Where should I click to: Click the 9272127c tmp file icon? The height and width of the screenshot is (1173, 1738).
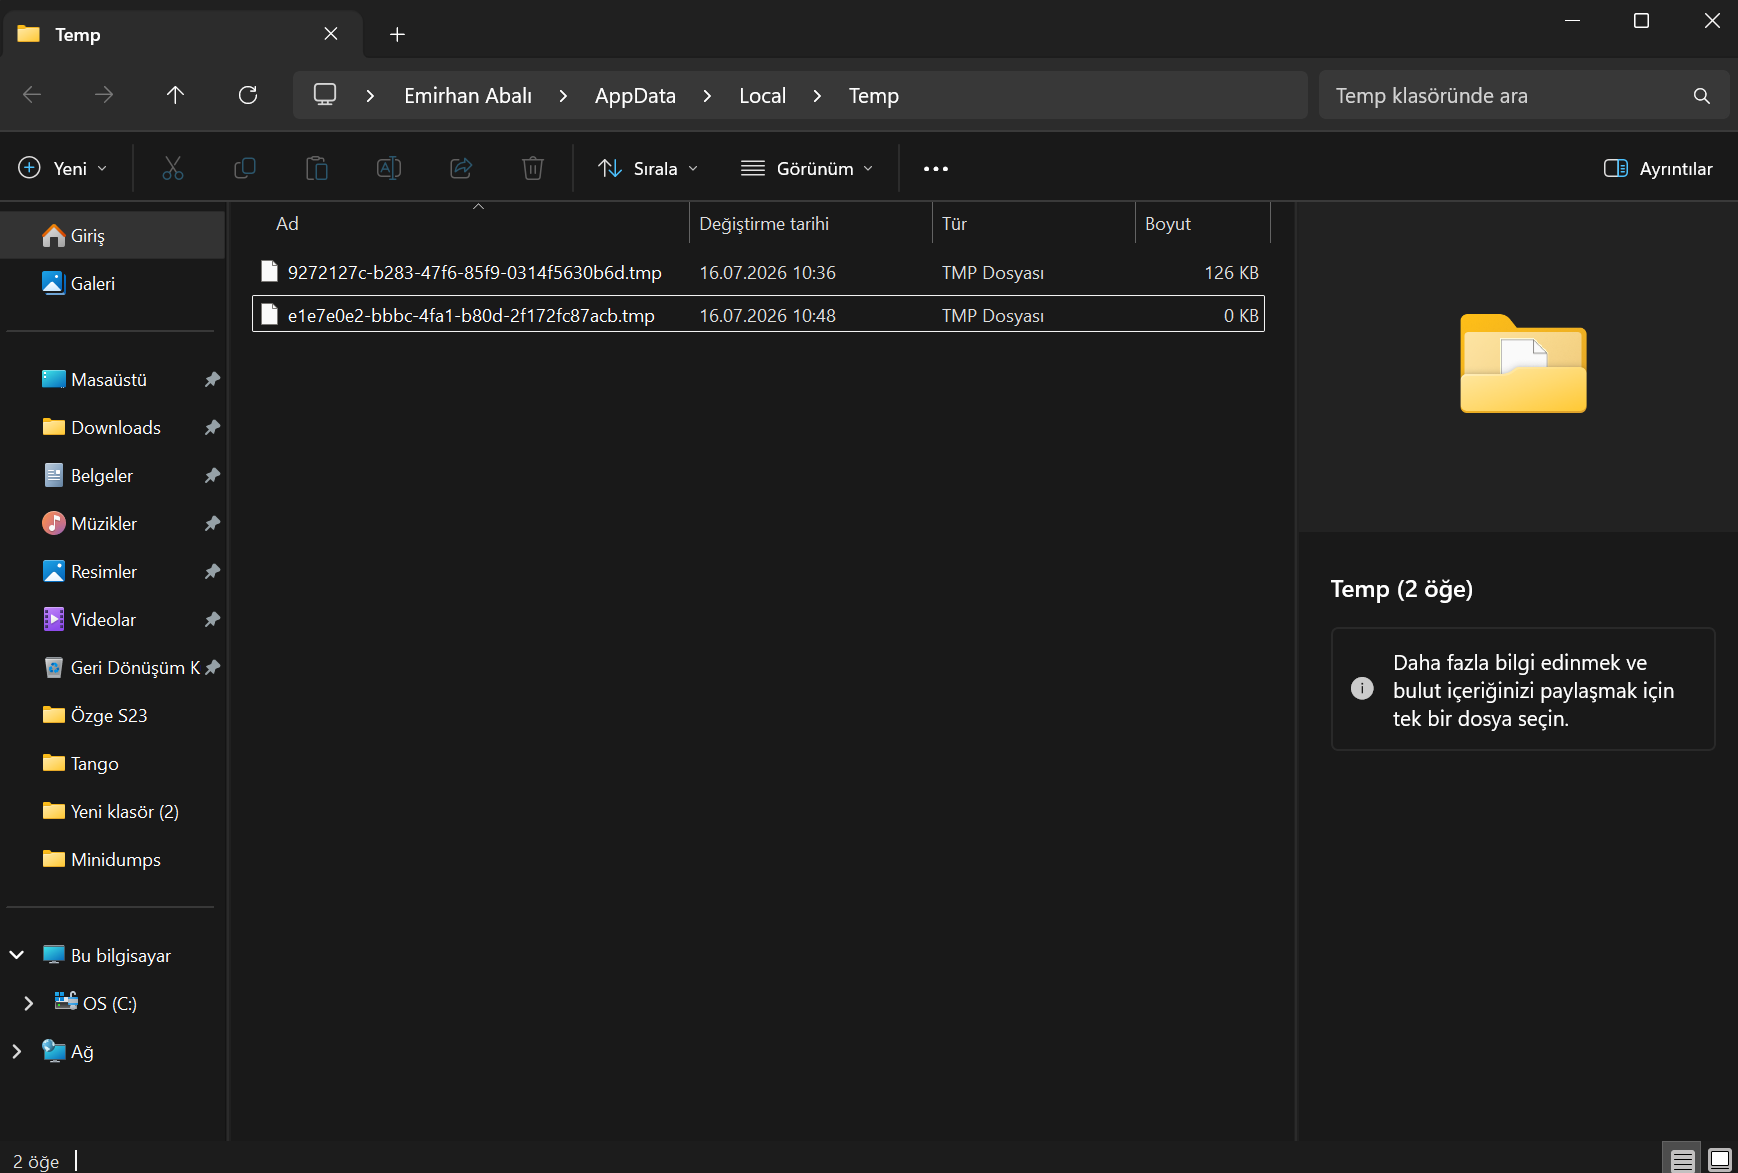pyautogui.click(x=269, y=272)
